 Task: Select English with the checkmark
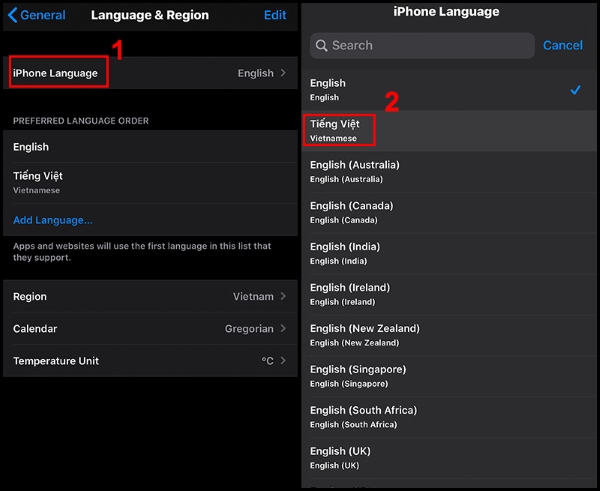449,90
